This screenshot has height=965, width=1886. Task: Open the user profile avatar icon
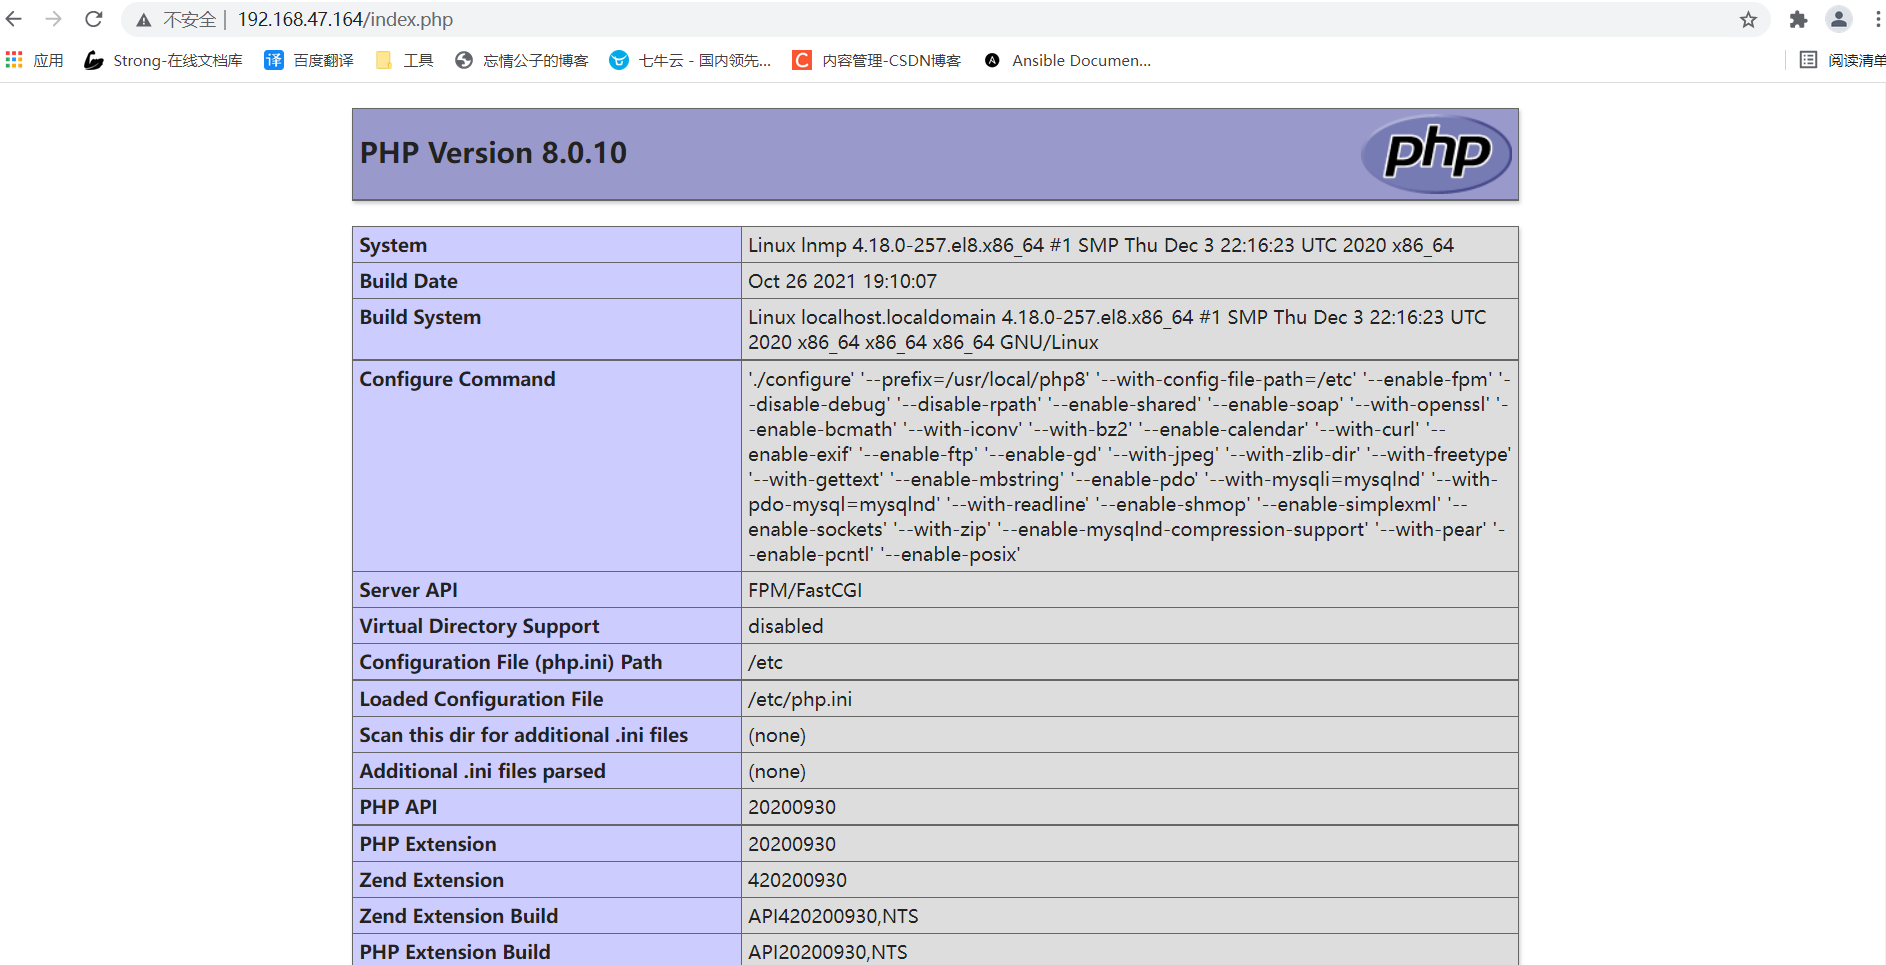point(1838,19)
